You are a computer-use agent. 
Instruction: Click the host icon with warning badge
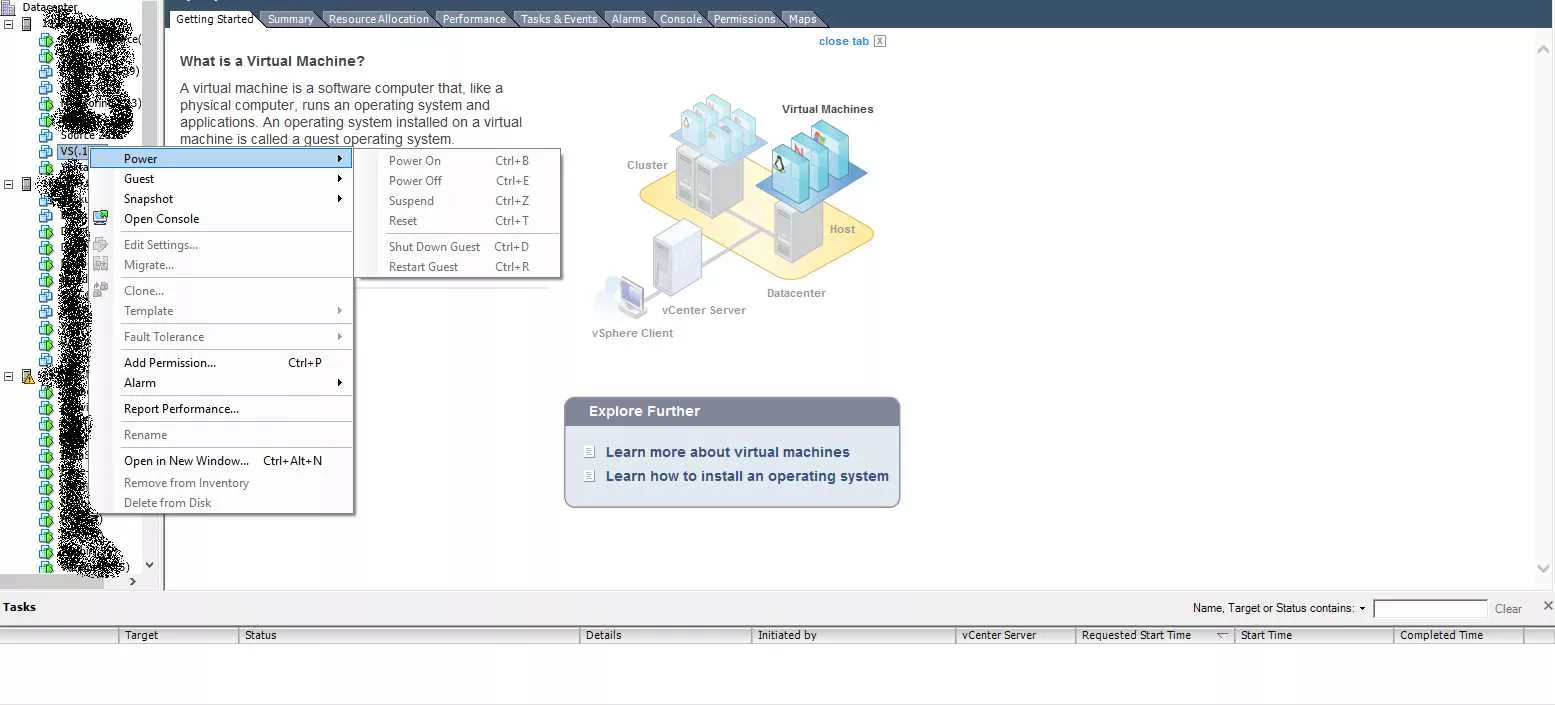click(x=28, y=377)
